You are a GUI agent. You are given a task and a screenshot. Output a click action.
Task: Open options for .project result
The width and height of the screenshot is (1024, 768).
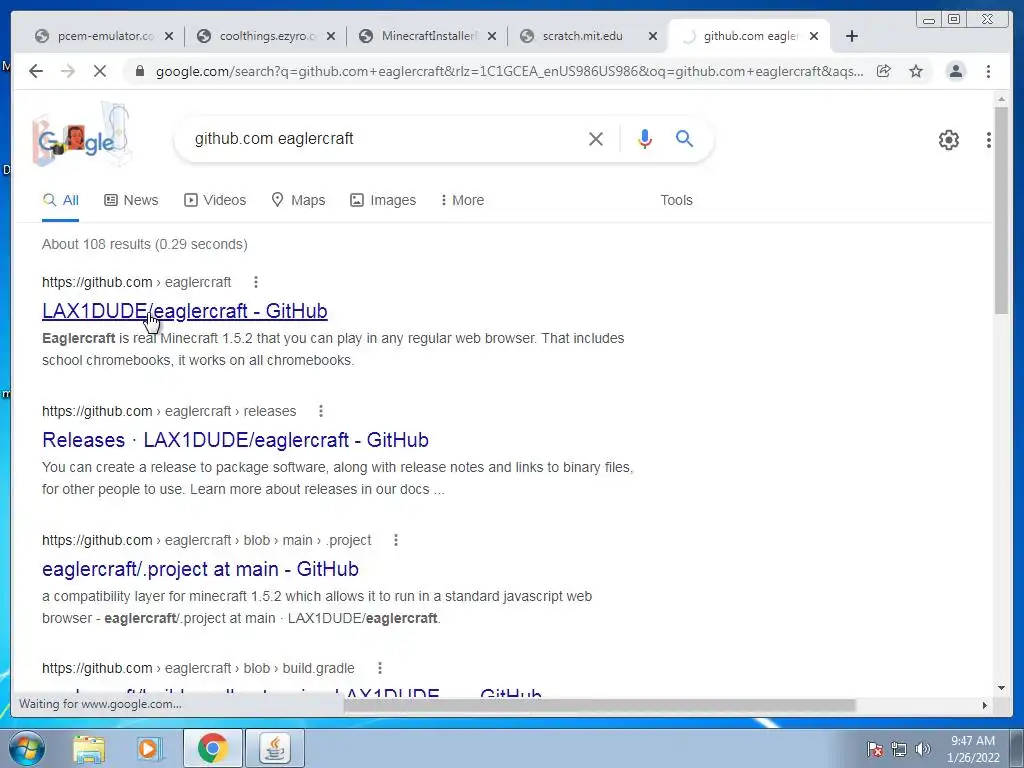point(396,540)
